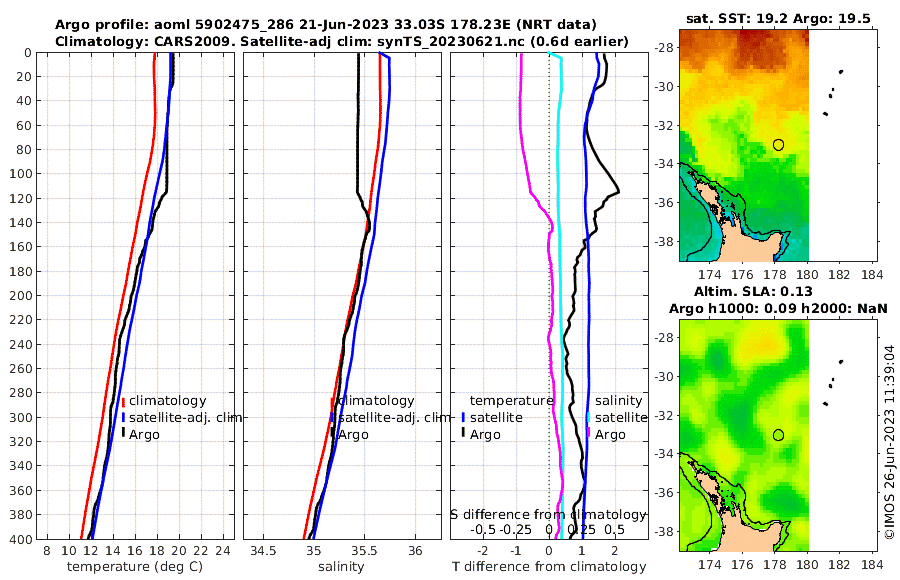
Task: Click 'satellite-adj. clim' legend label in temperature panel
Action: 185,417
